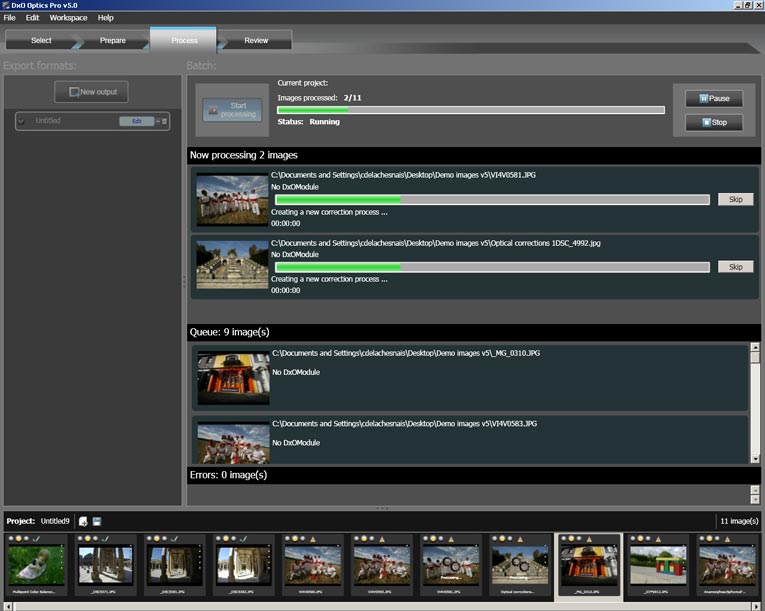Click yellow rating dot above colorful playhouse thumbnail
Viewport: 765px width, 611px height.
(641, 539)
